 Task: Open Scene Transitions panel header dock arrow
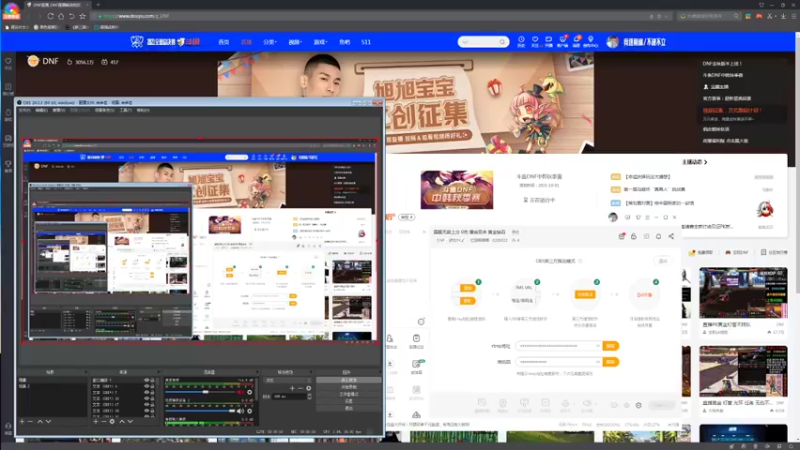point(311,372)
